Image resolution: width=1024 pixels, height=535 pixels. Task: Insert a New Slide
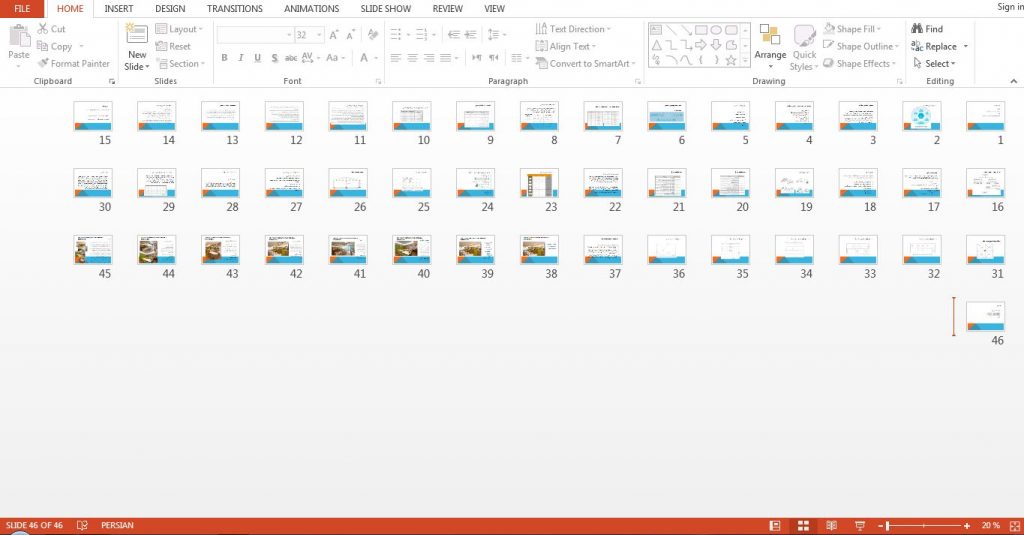[x=137, y=47]
